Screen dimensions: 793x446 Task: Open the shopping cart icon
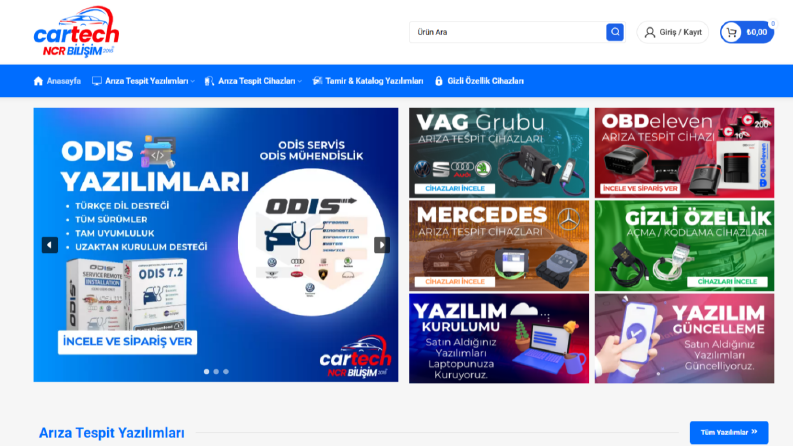coord(731,32)
